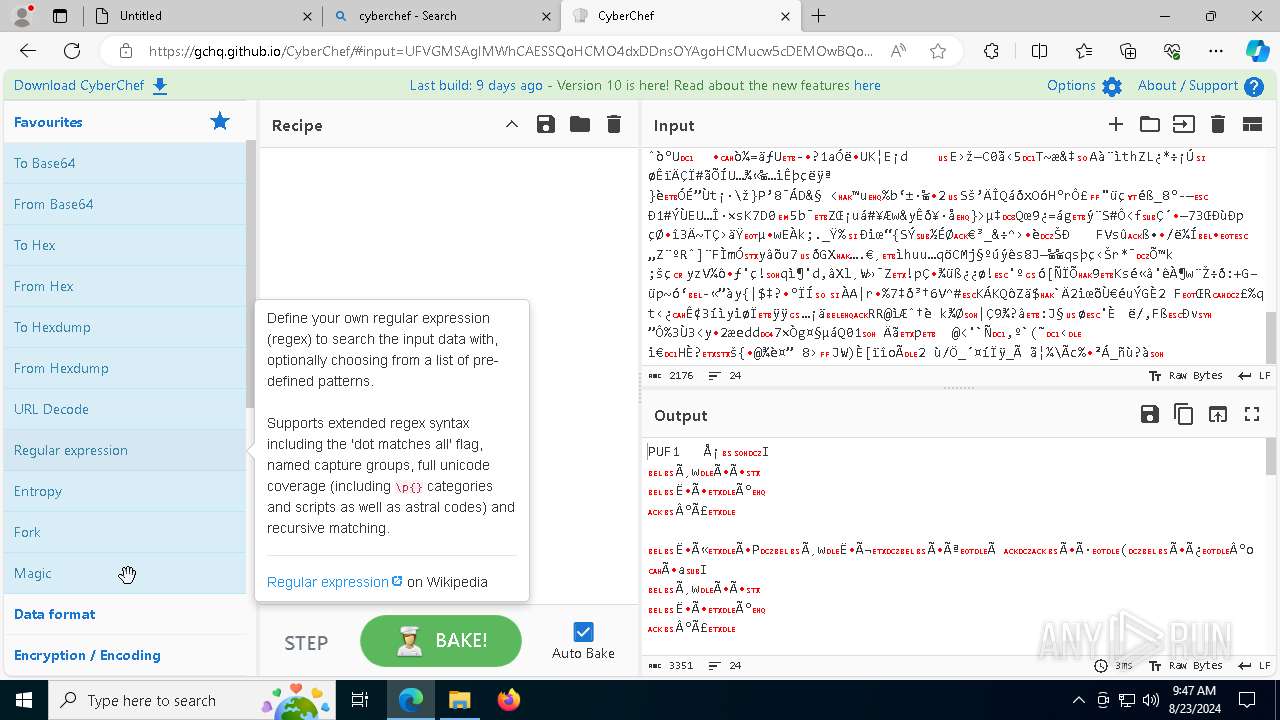Add this page to favorites star
Screen dimensions: 1280x720
[x=938, y=51]
